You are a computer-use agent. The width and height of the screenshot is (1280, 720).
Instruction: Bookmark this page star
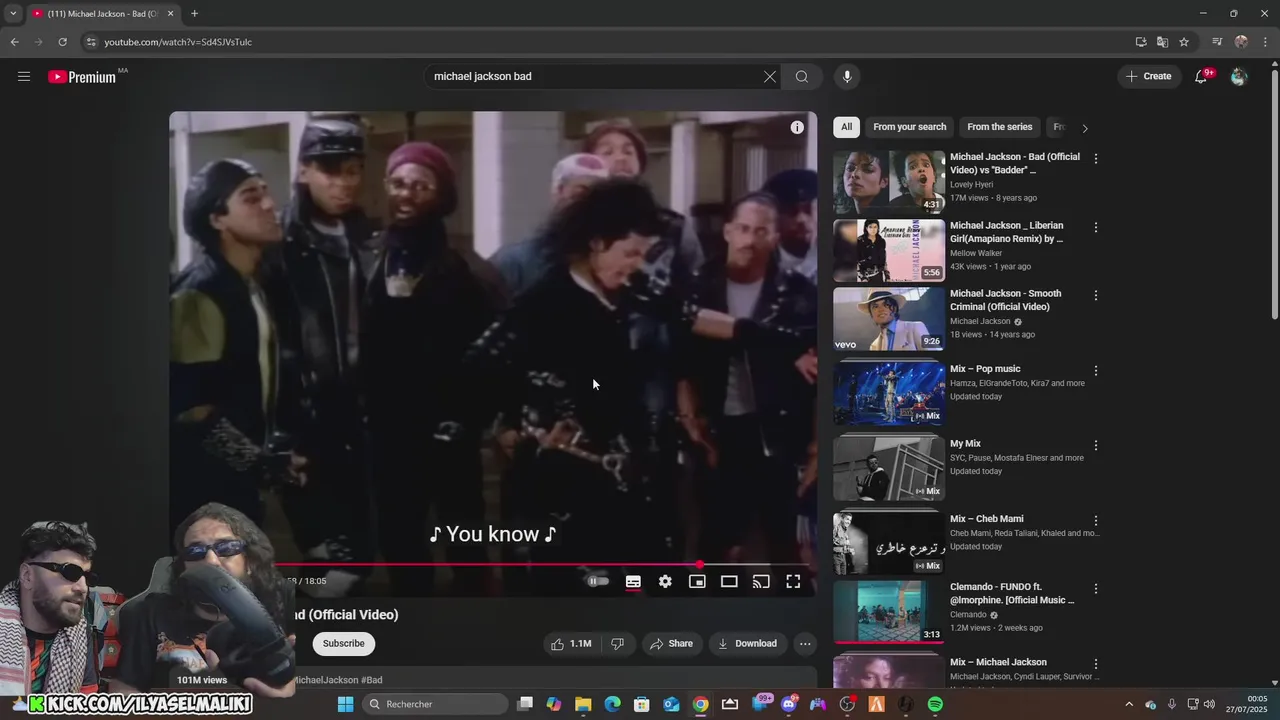(x=1184, y=42)
